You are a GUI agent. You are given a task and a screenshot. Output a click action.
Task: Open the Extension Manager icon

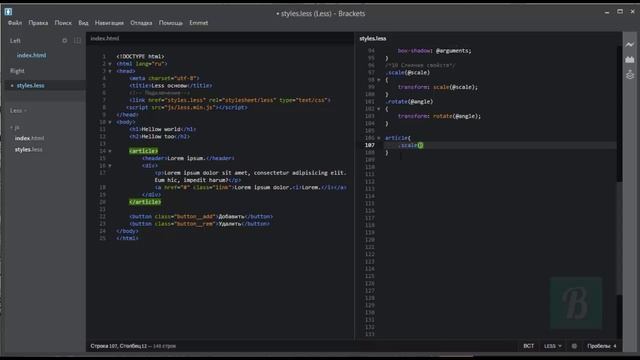coord(630,60)
